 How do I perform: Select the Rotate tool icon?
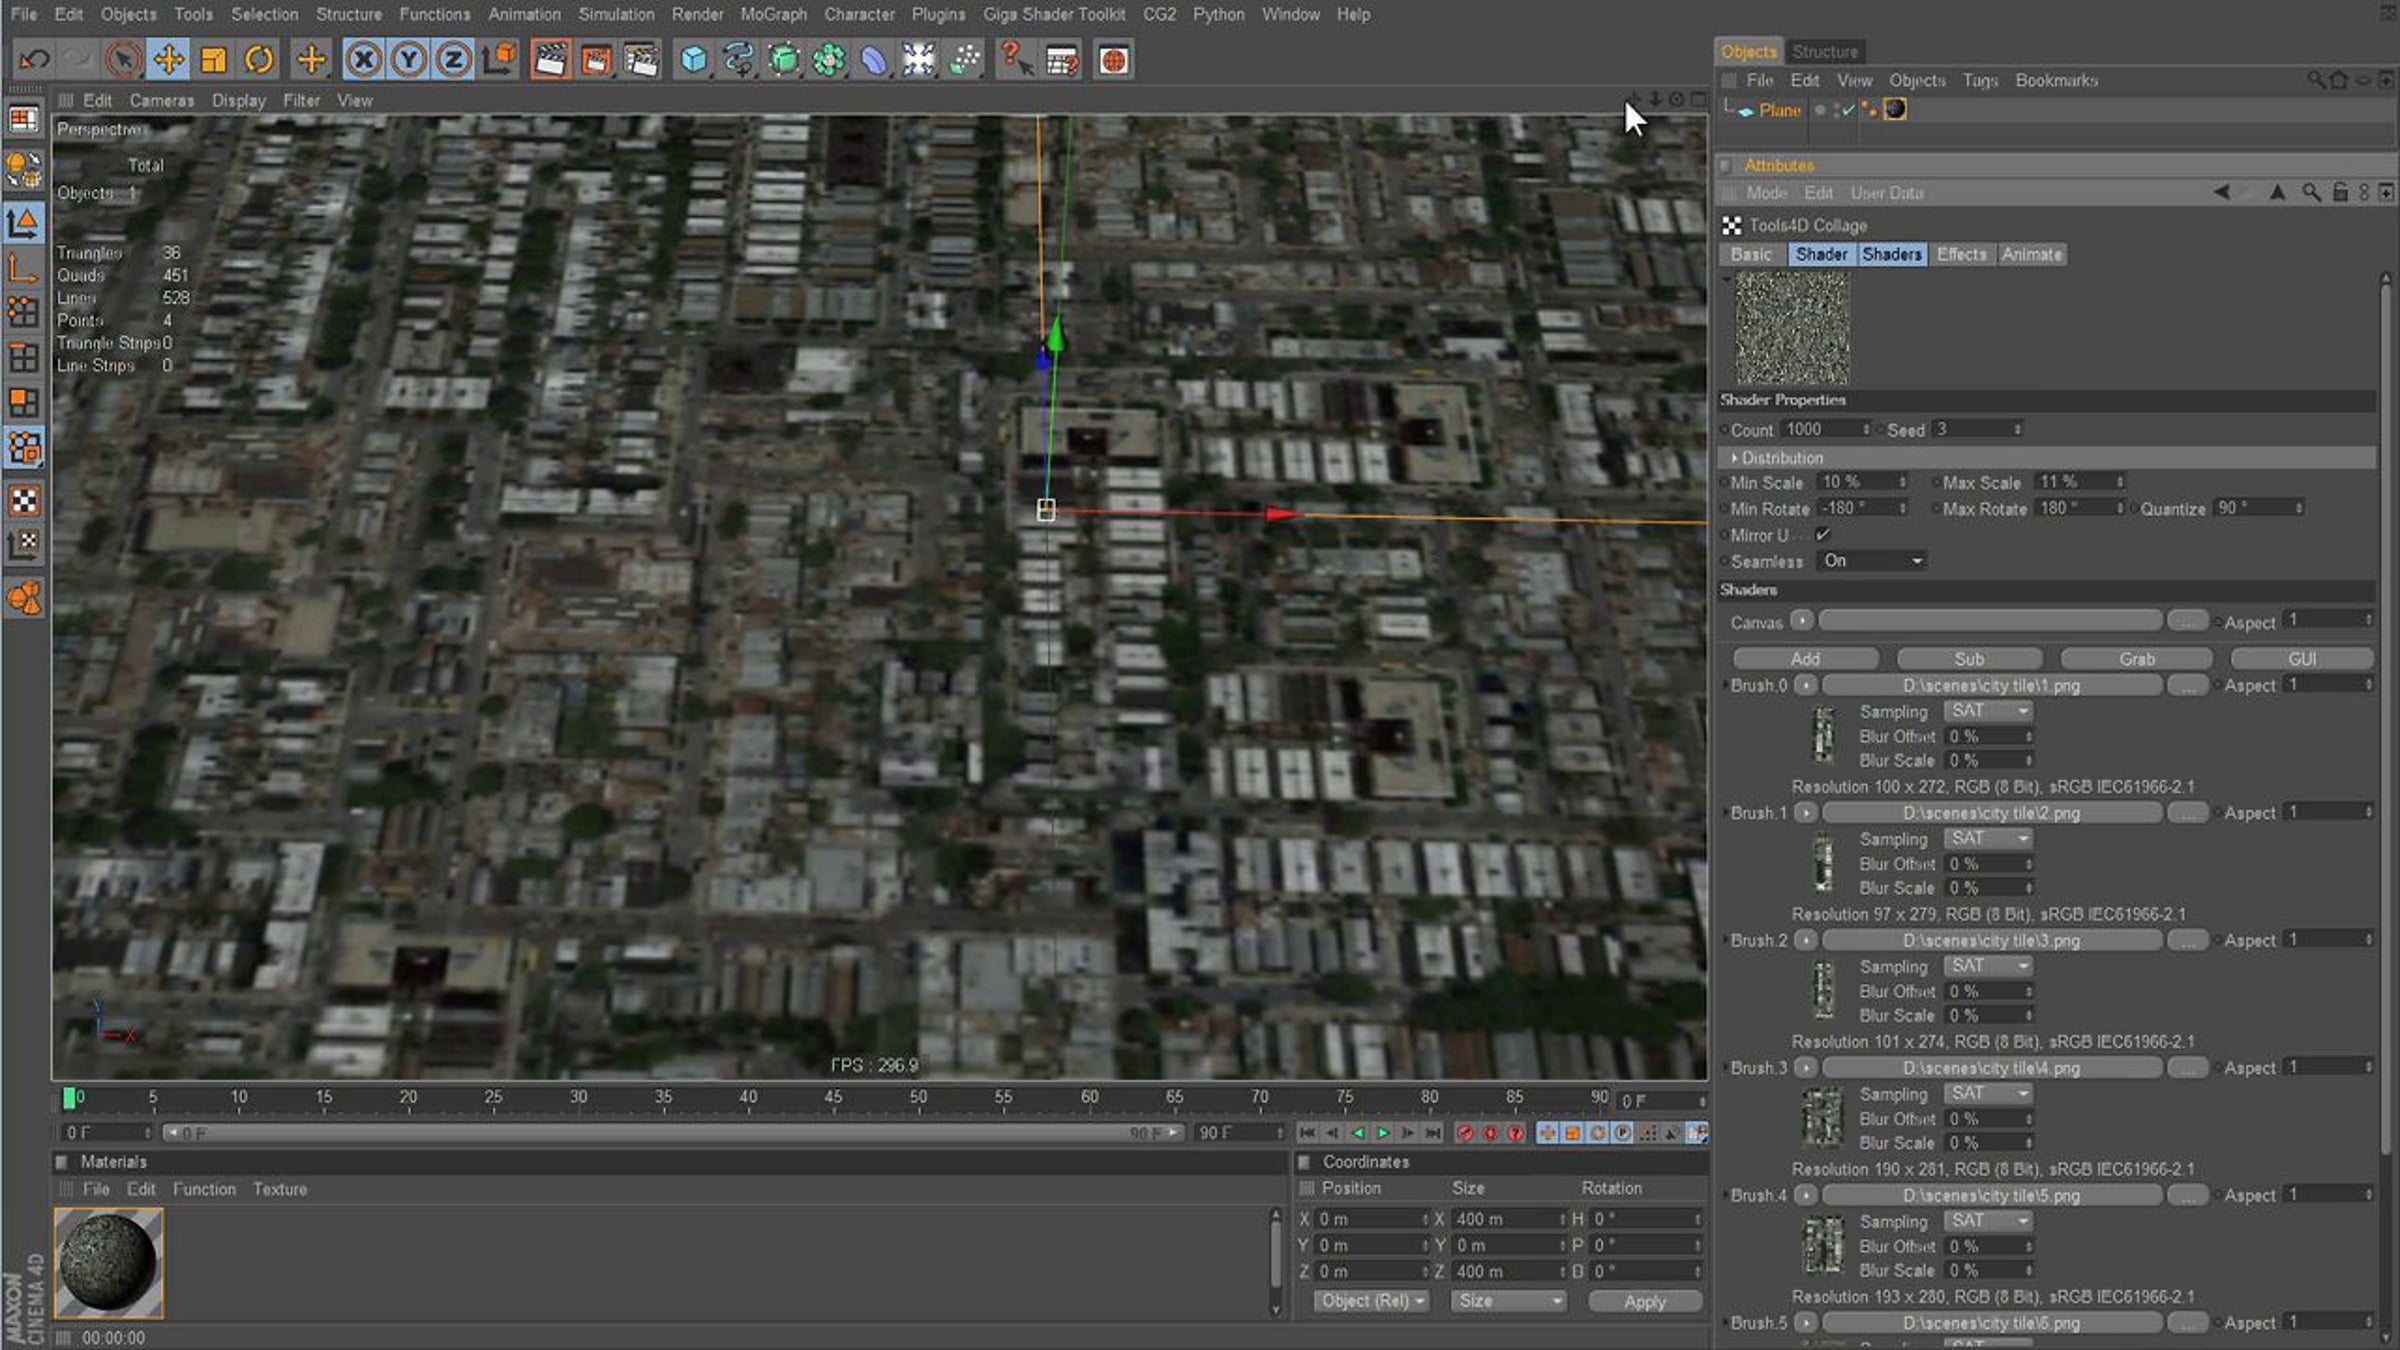[259, 60]
